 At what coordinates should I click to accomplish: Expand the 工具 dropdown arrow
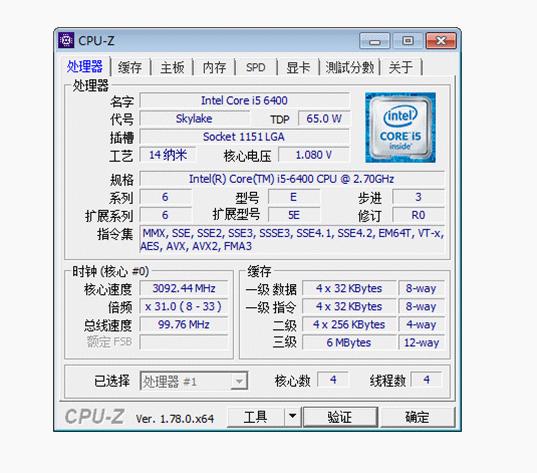(x=292, y=416)
